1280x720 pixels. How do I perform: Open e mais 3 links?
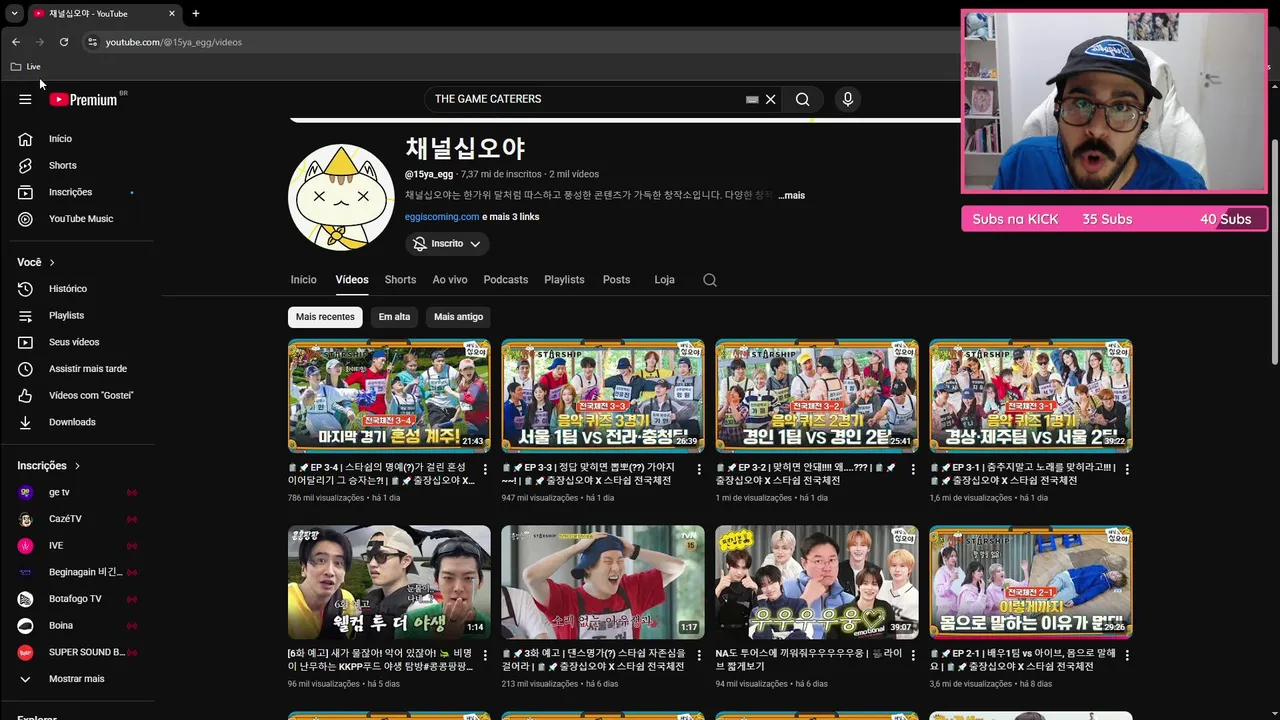[x=511, y=217]
